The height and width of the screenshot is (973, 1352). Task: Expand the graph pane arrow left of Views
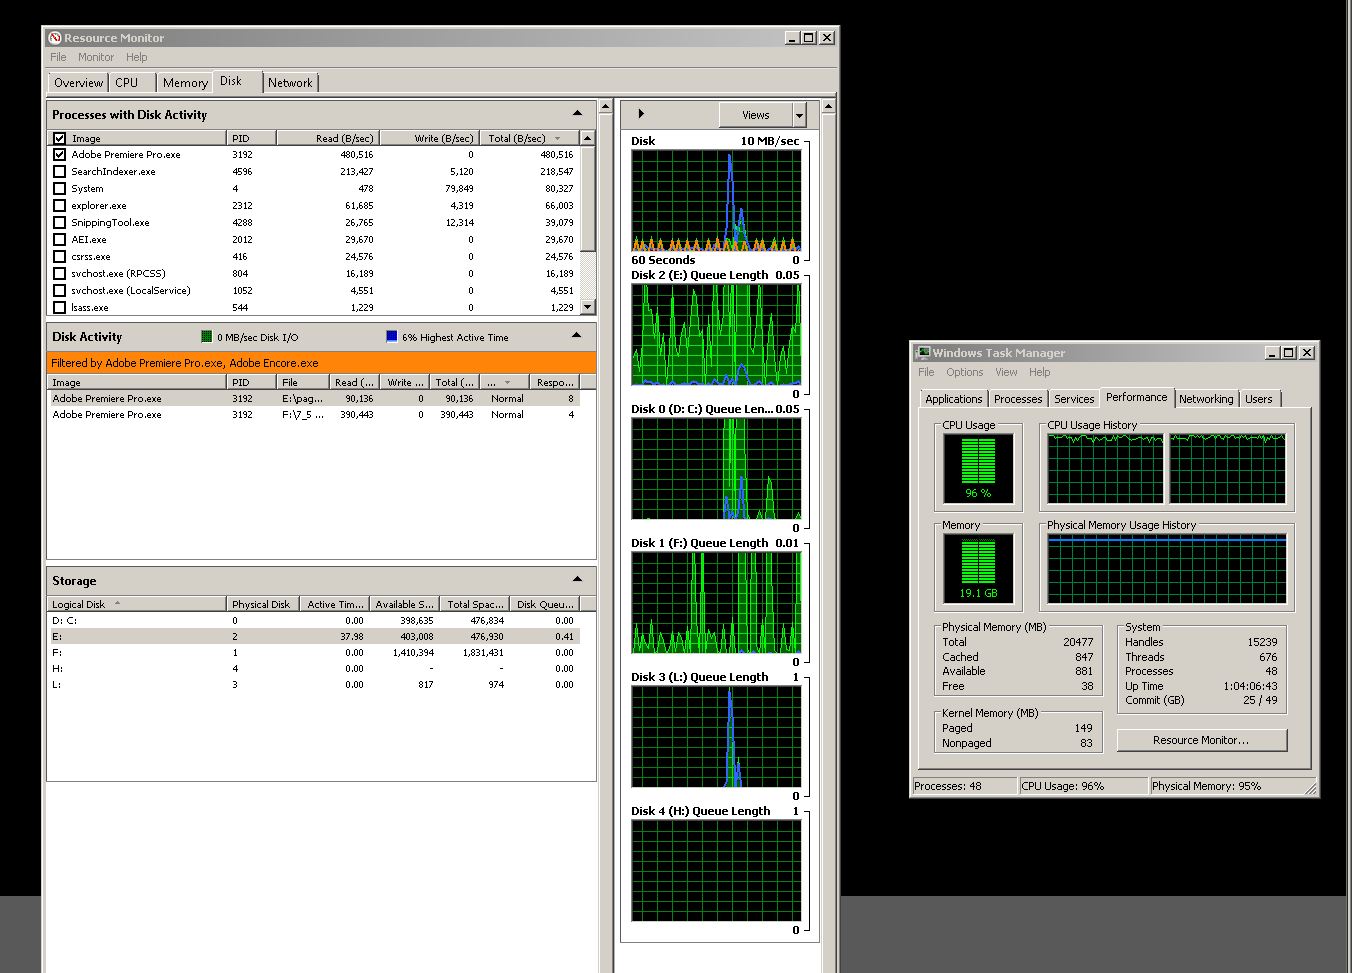pyautogui.click(x=641, y=114)
